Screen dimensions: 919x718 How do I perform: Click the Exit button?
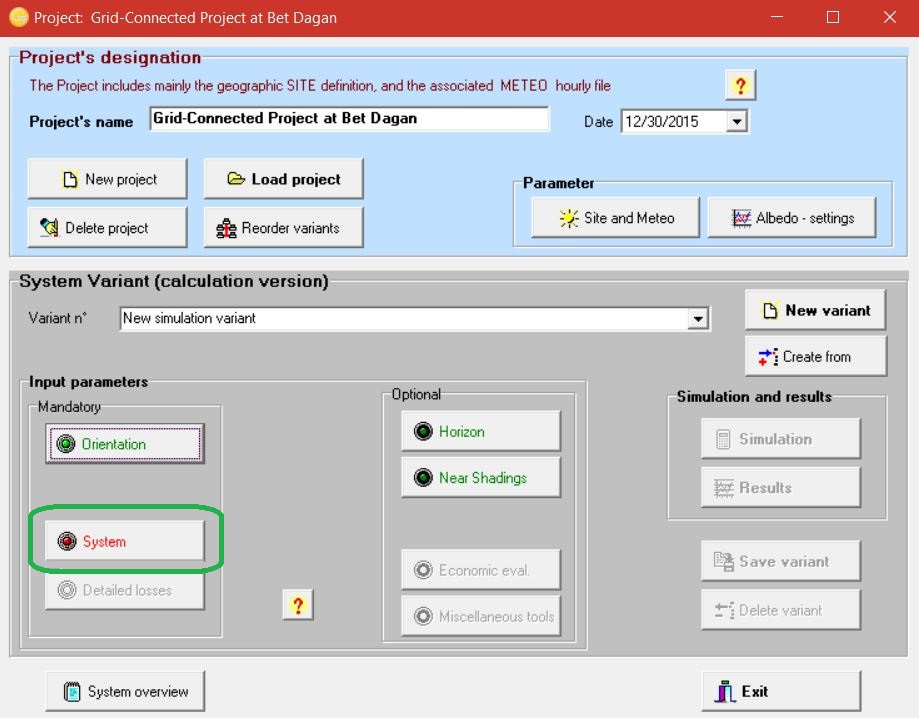click(781, 692)
